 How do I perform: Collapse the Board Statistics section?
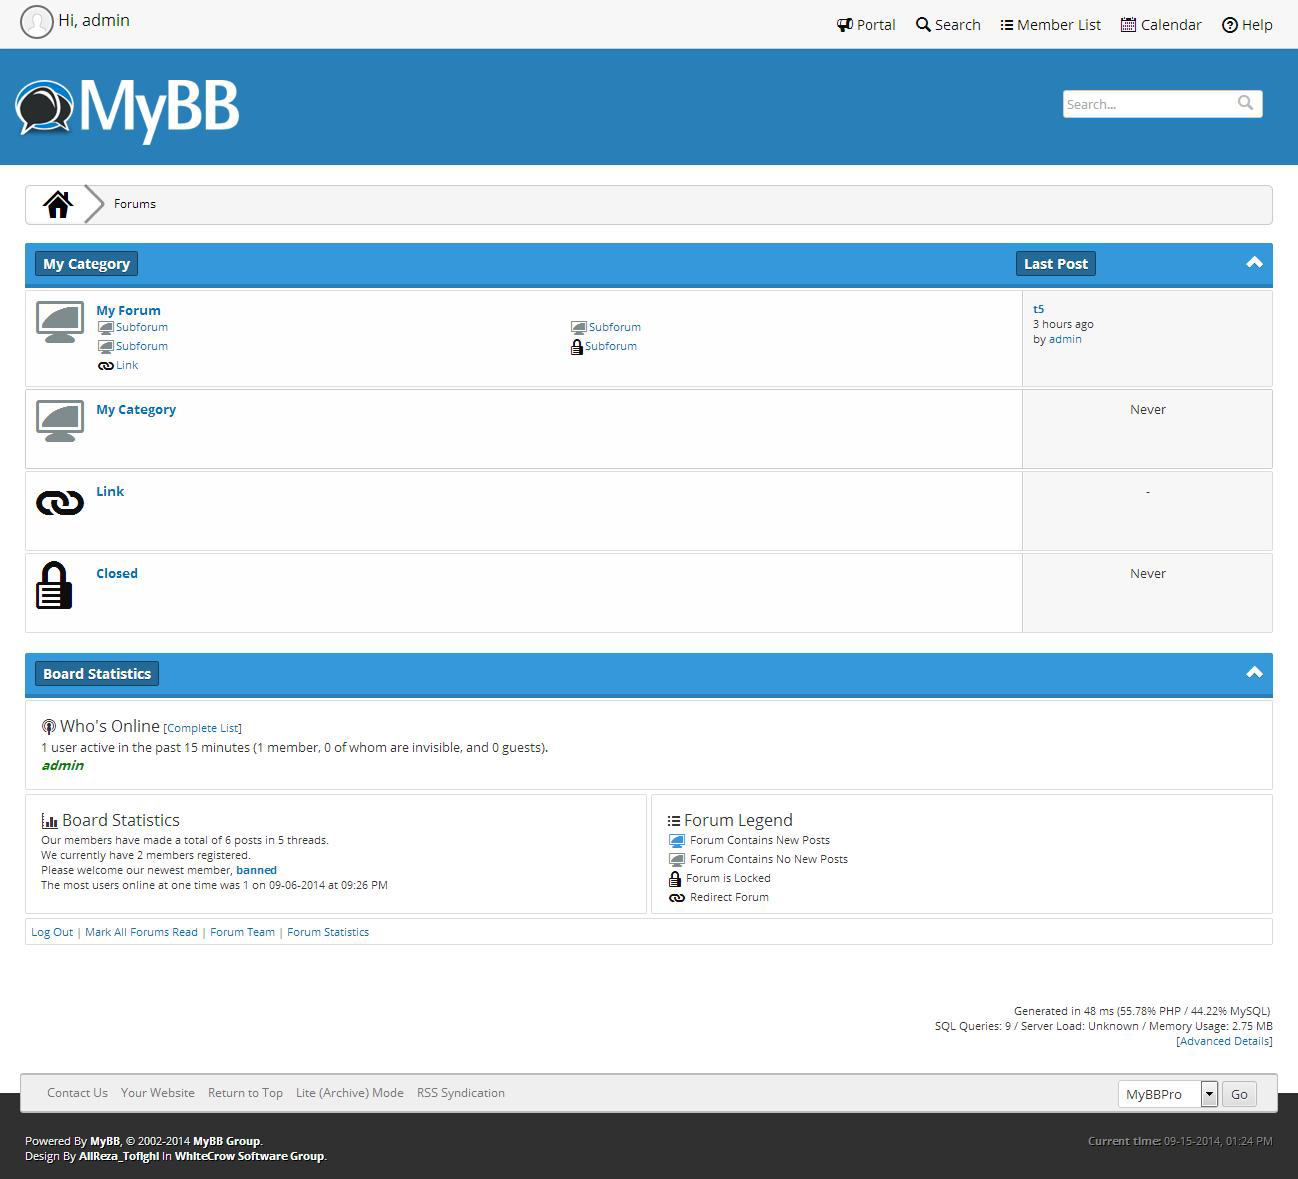(x=1255, y=672)
